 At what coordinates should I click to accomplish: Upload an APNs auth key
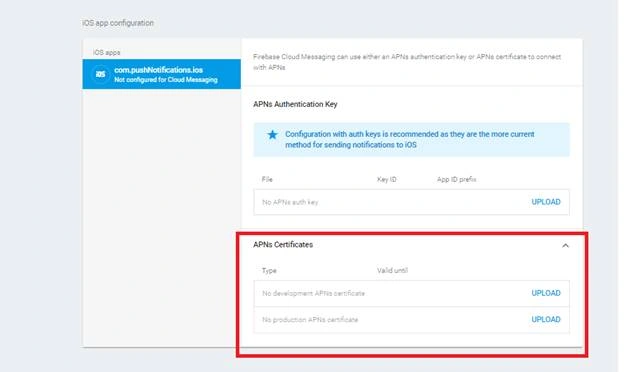(546, 202)
